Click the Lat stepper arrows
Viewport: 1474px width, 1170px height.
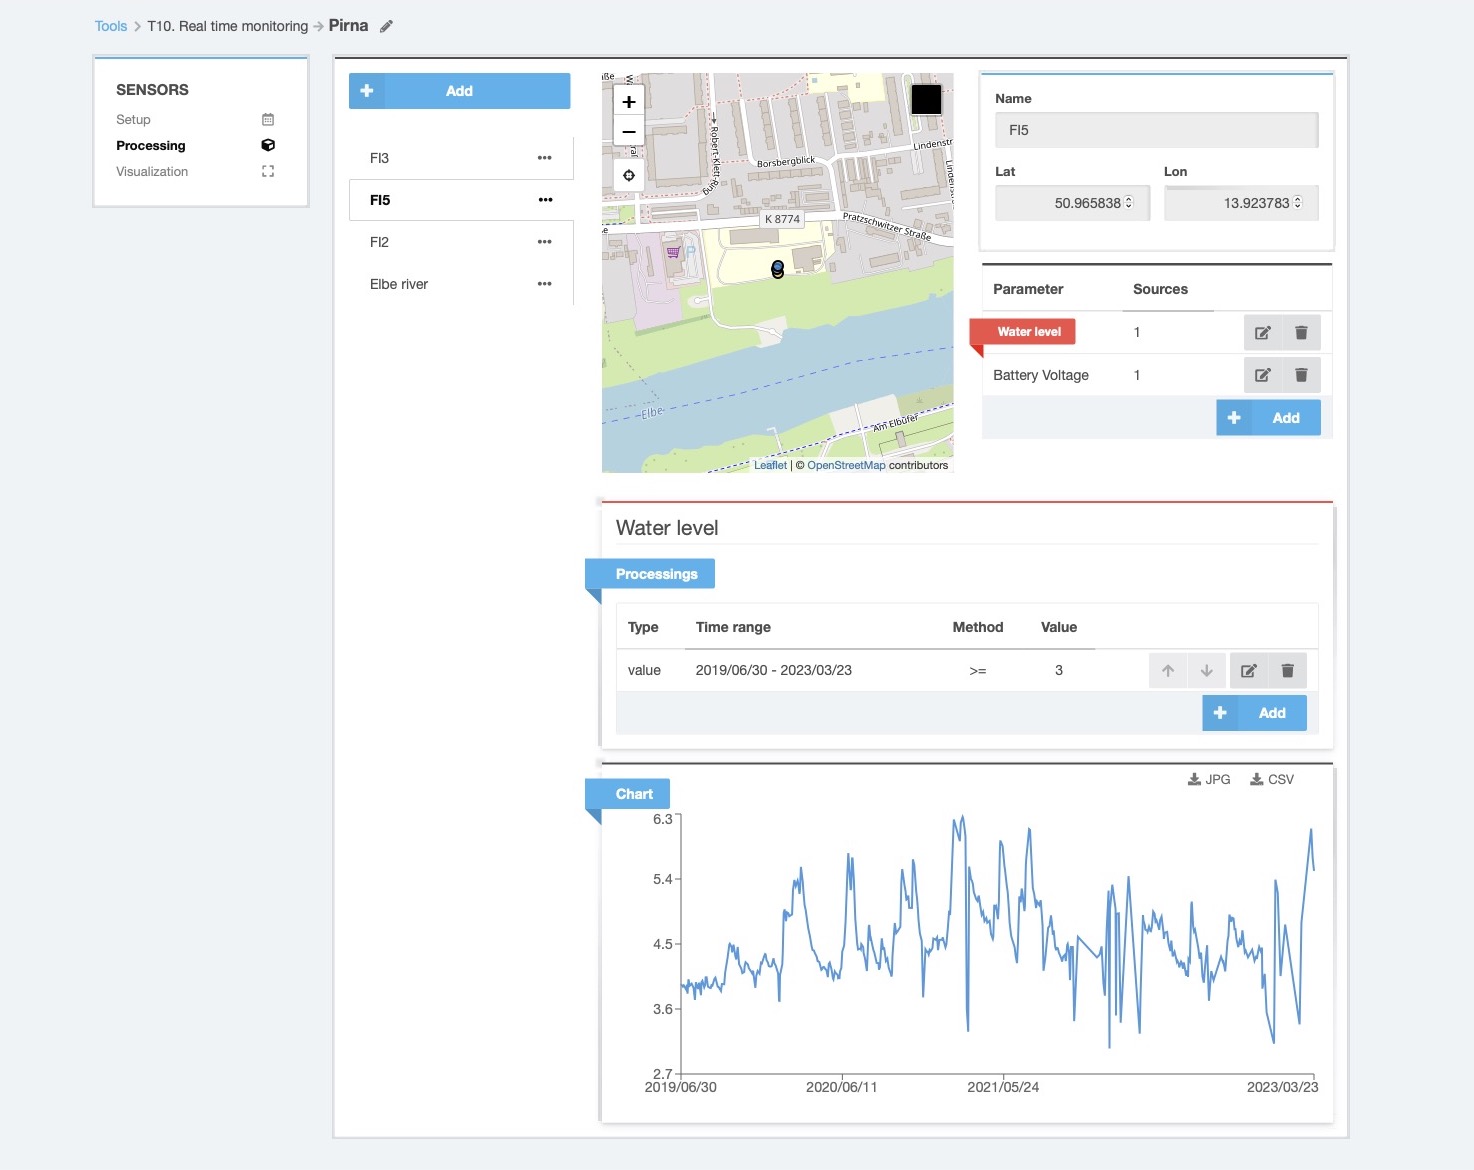pos(1129,203)
